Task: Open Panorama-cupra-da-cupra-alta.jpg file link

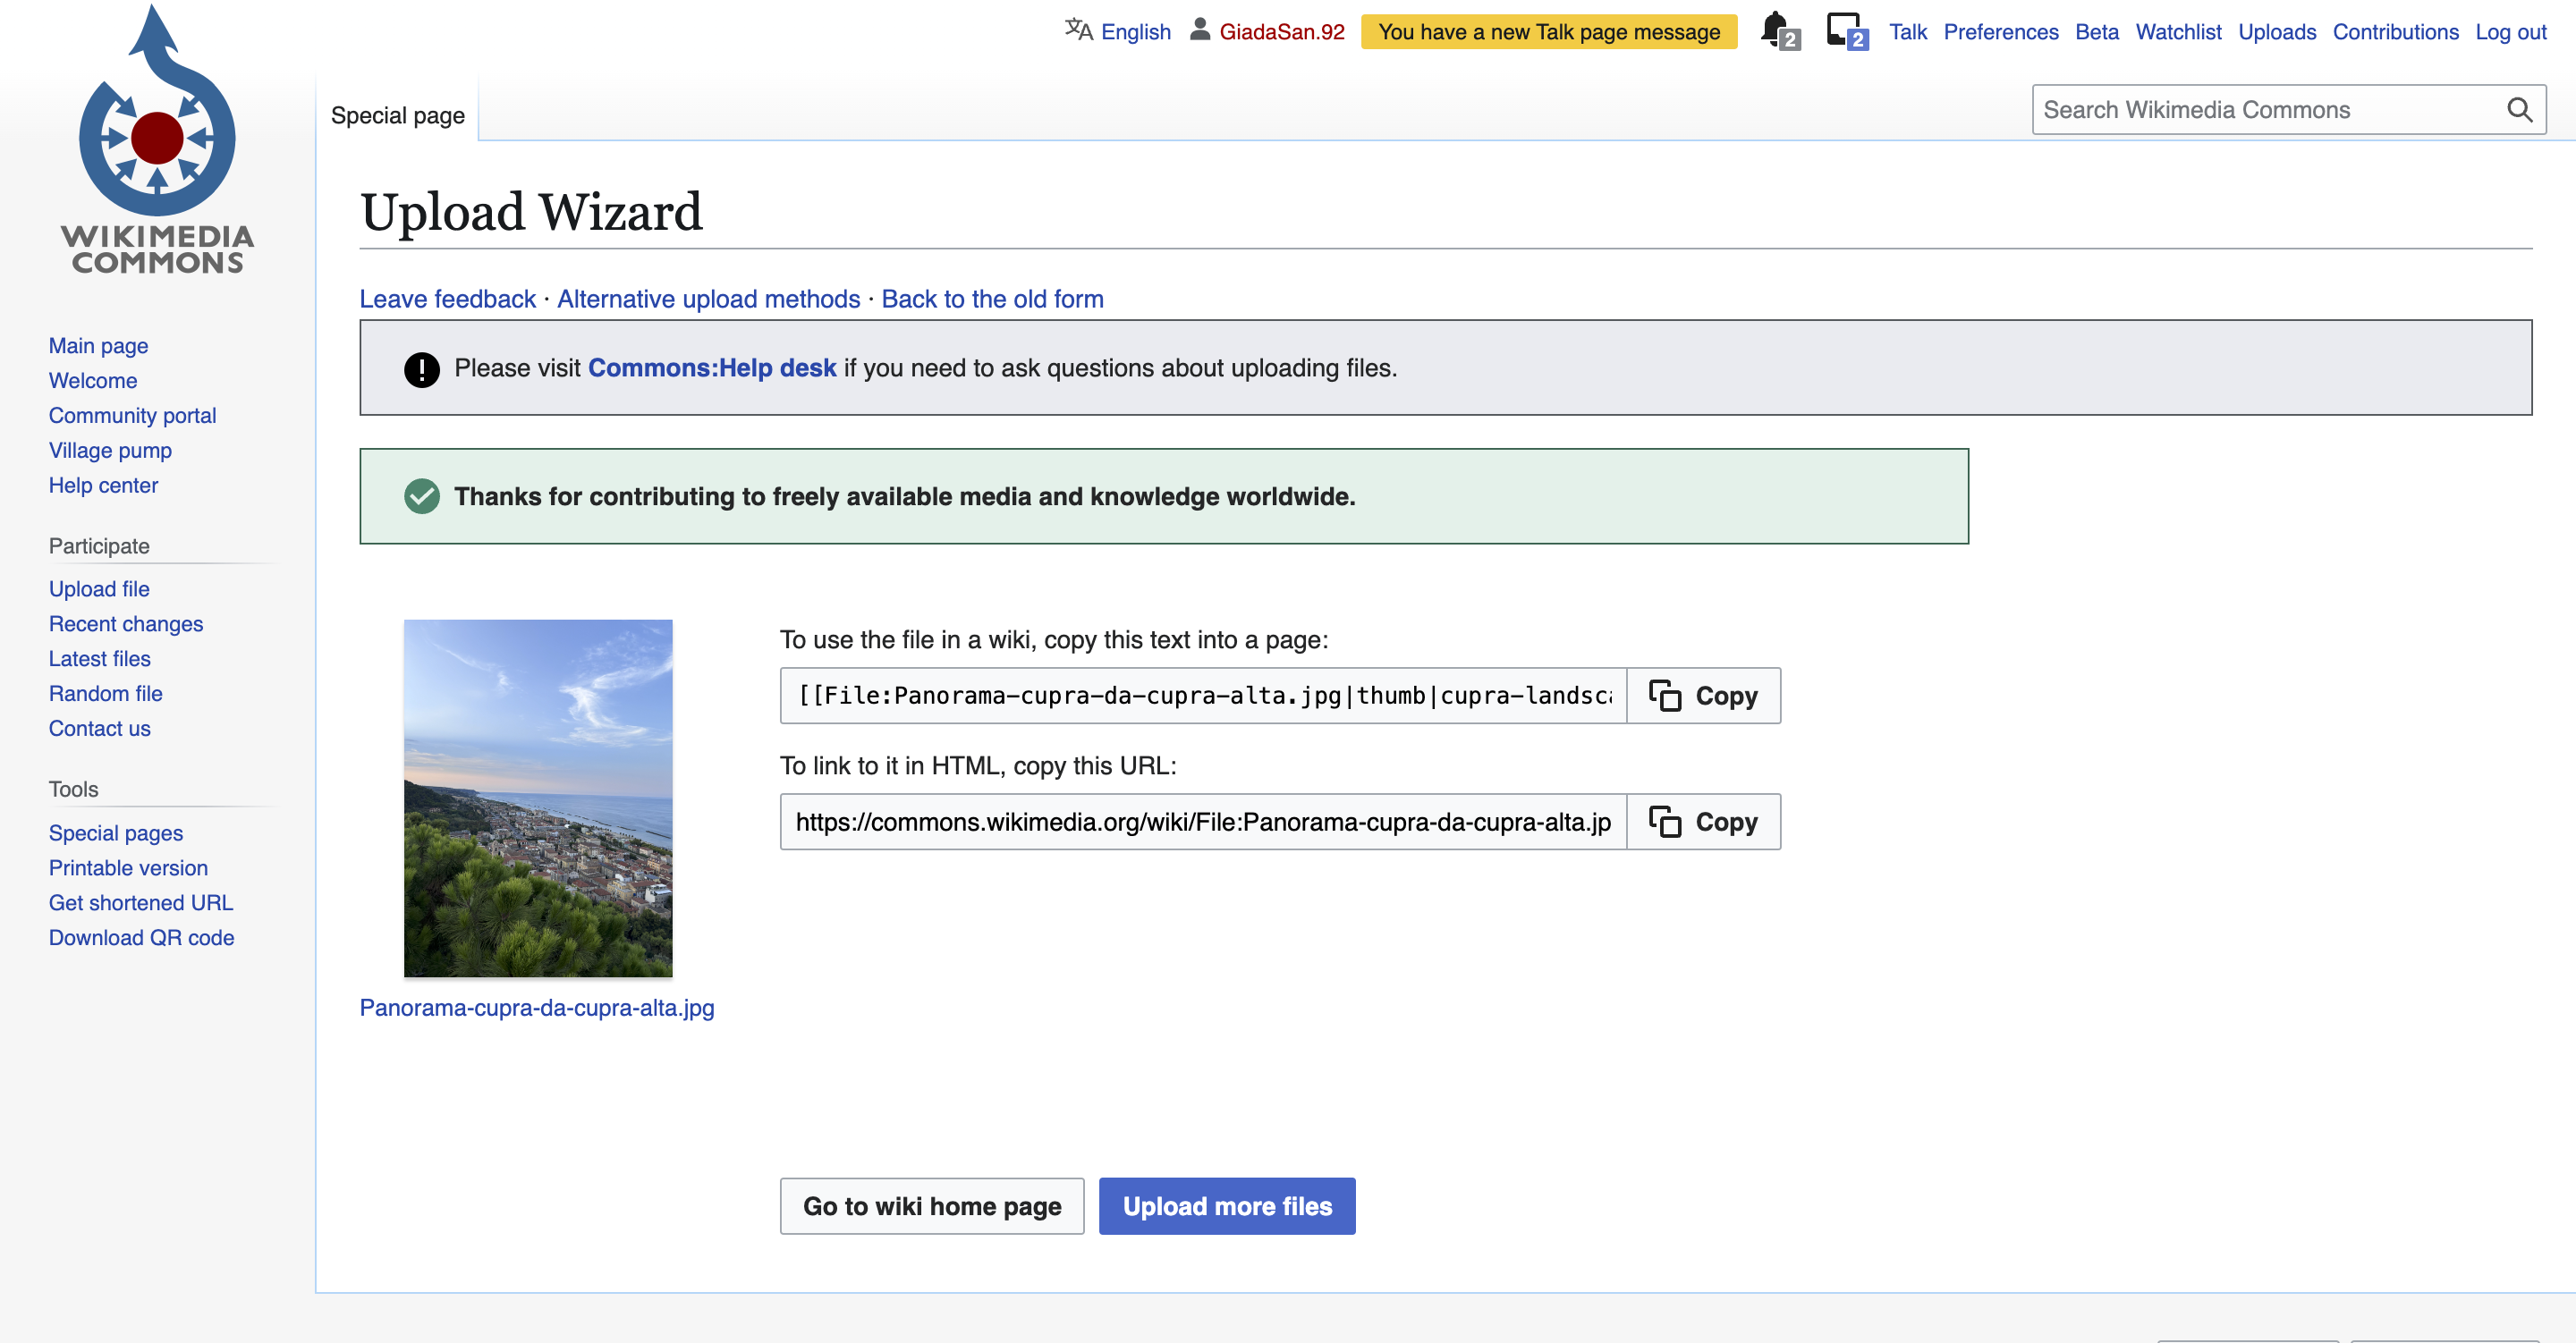Action: 537,1008
